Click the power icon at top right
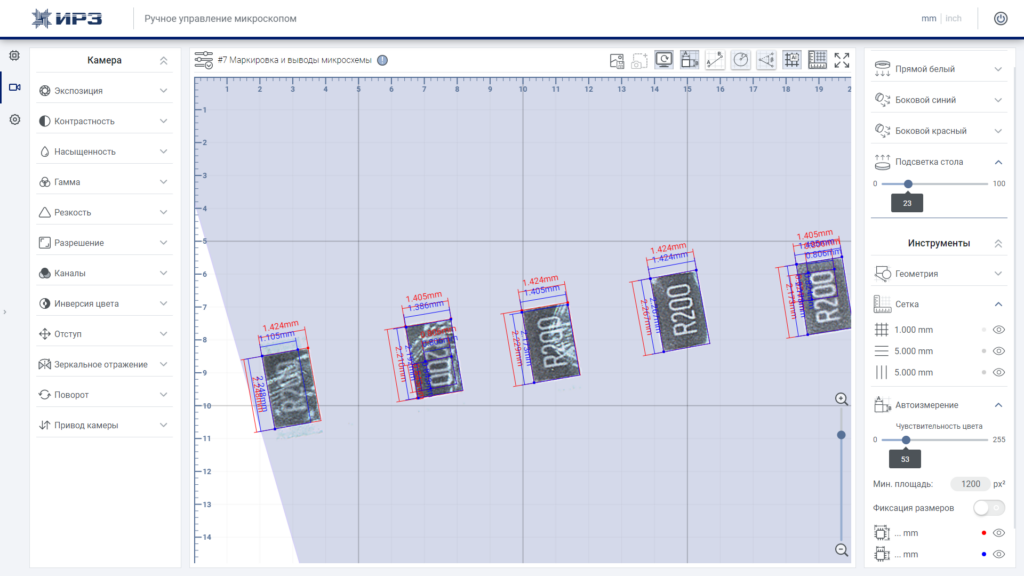 (x=1000, y=18)
